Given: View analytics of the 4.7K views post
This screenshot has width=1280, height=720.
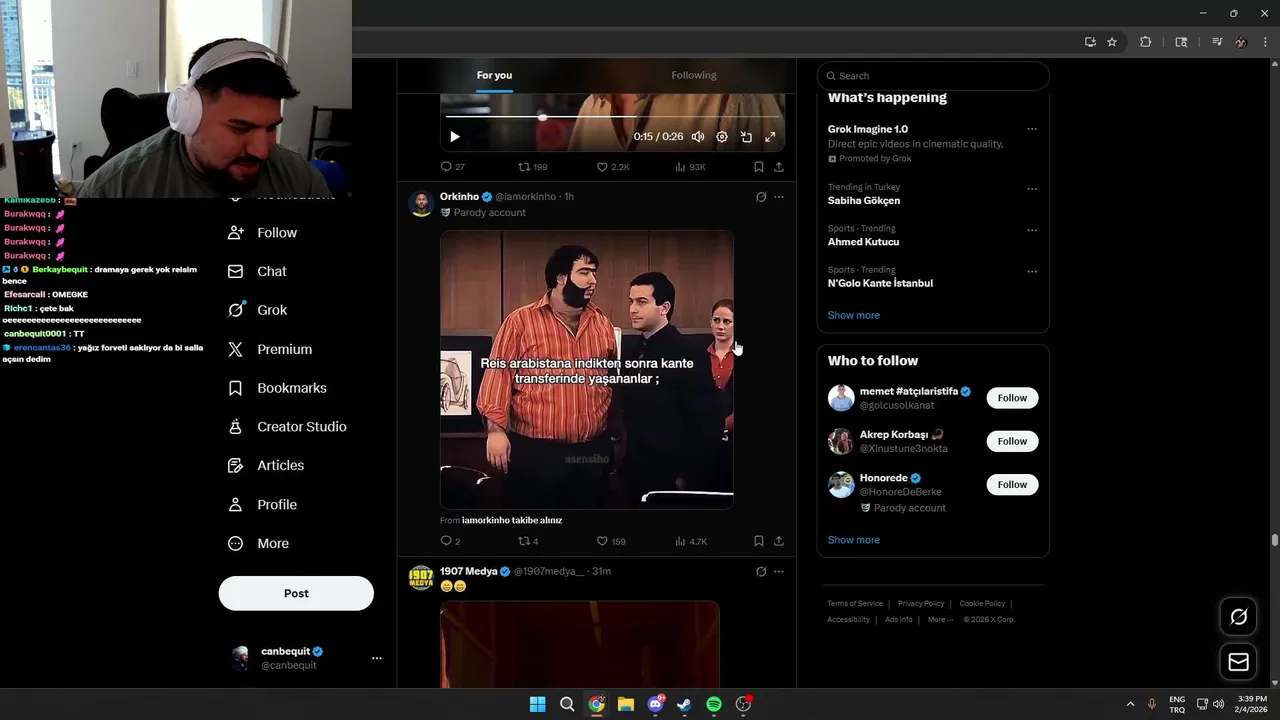Looking at the screenshot, I should [691, 541].
